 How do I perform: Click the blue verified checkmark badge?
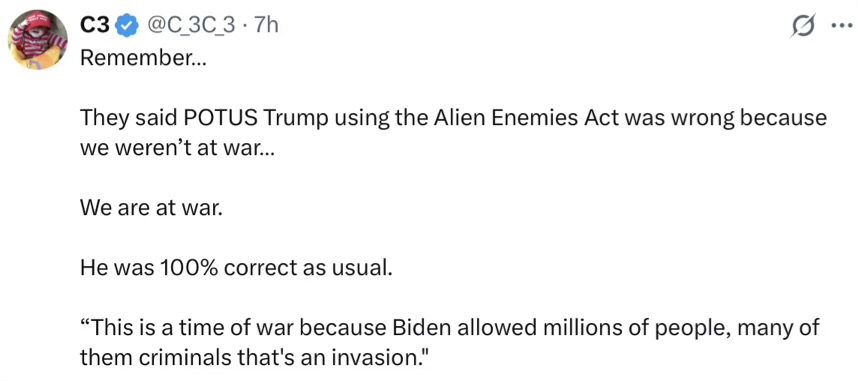pyautogui.click(x=128, y=27)
